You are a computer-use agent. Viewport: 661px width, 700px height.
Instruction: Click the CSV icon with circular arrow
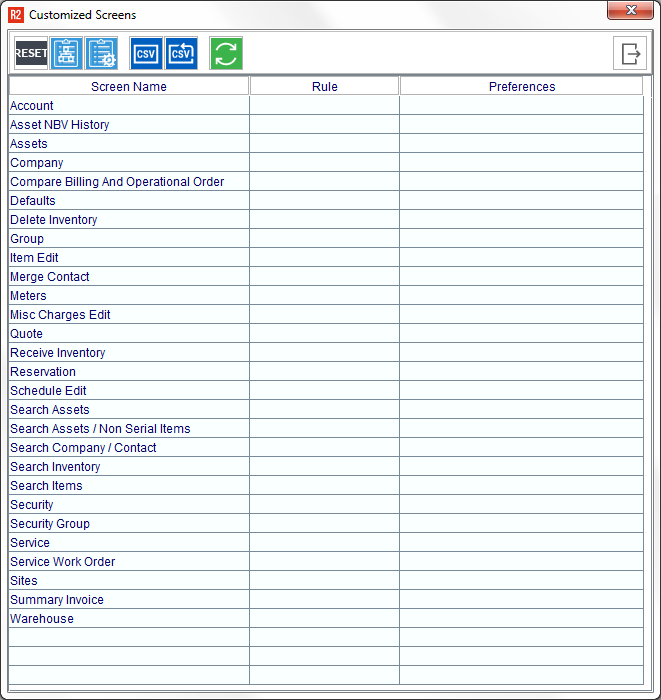[181, 53]
